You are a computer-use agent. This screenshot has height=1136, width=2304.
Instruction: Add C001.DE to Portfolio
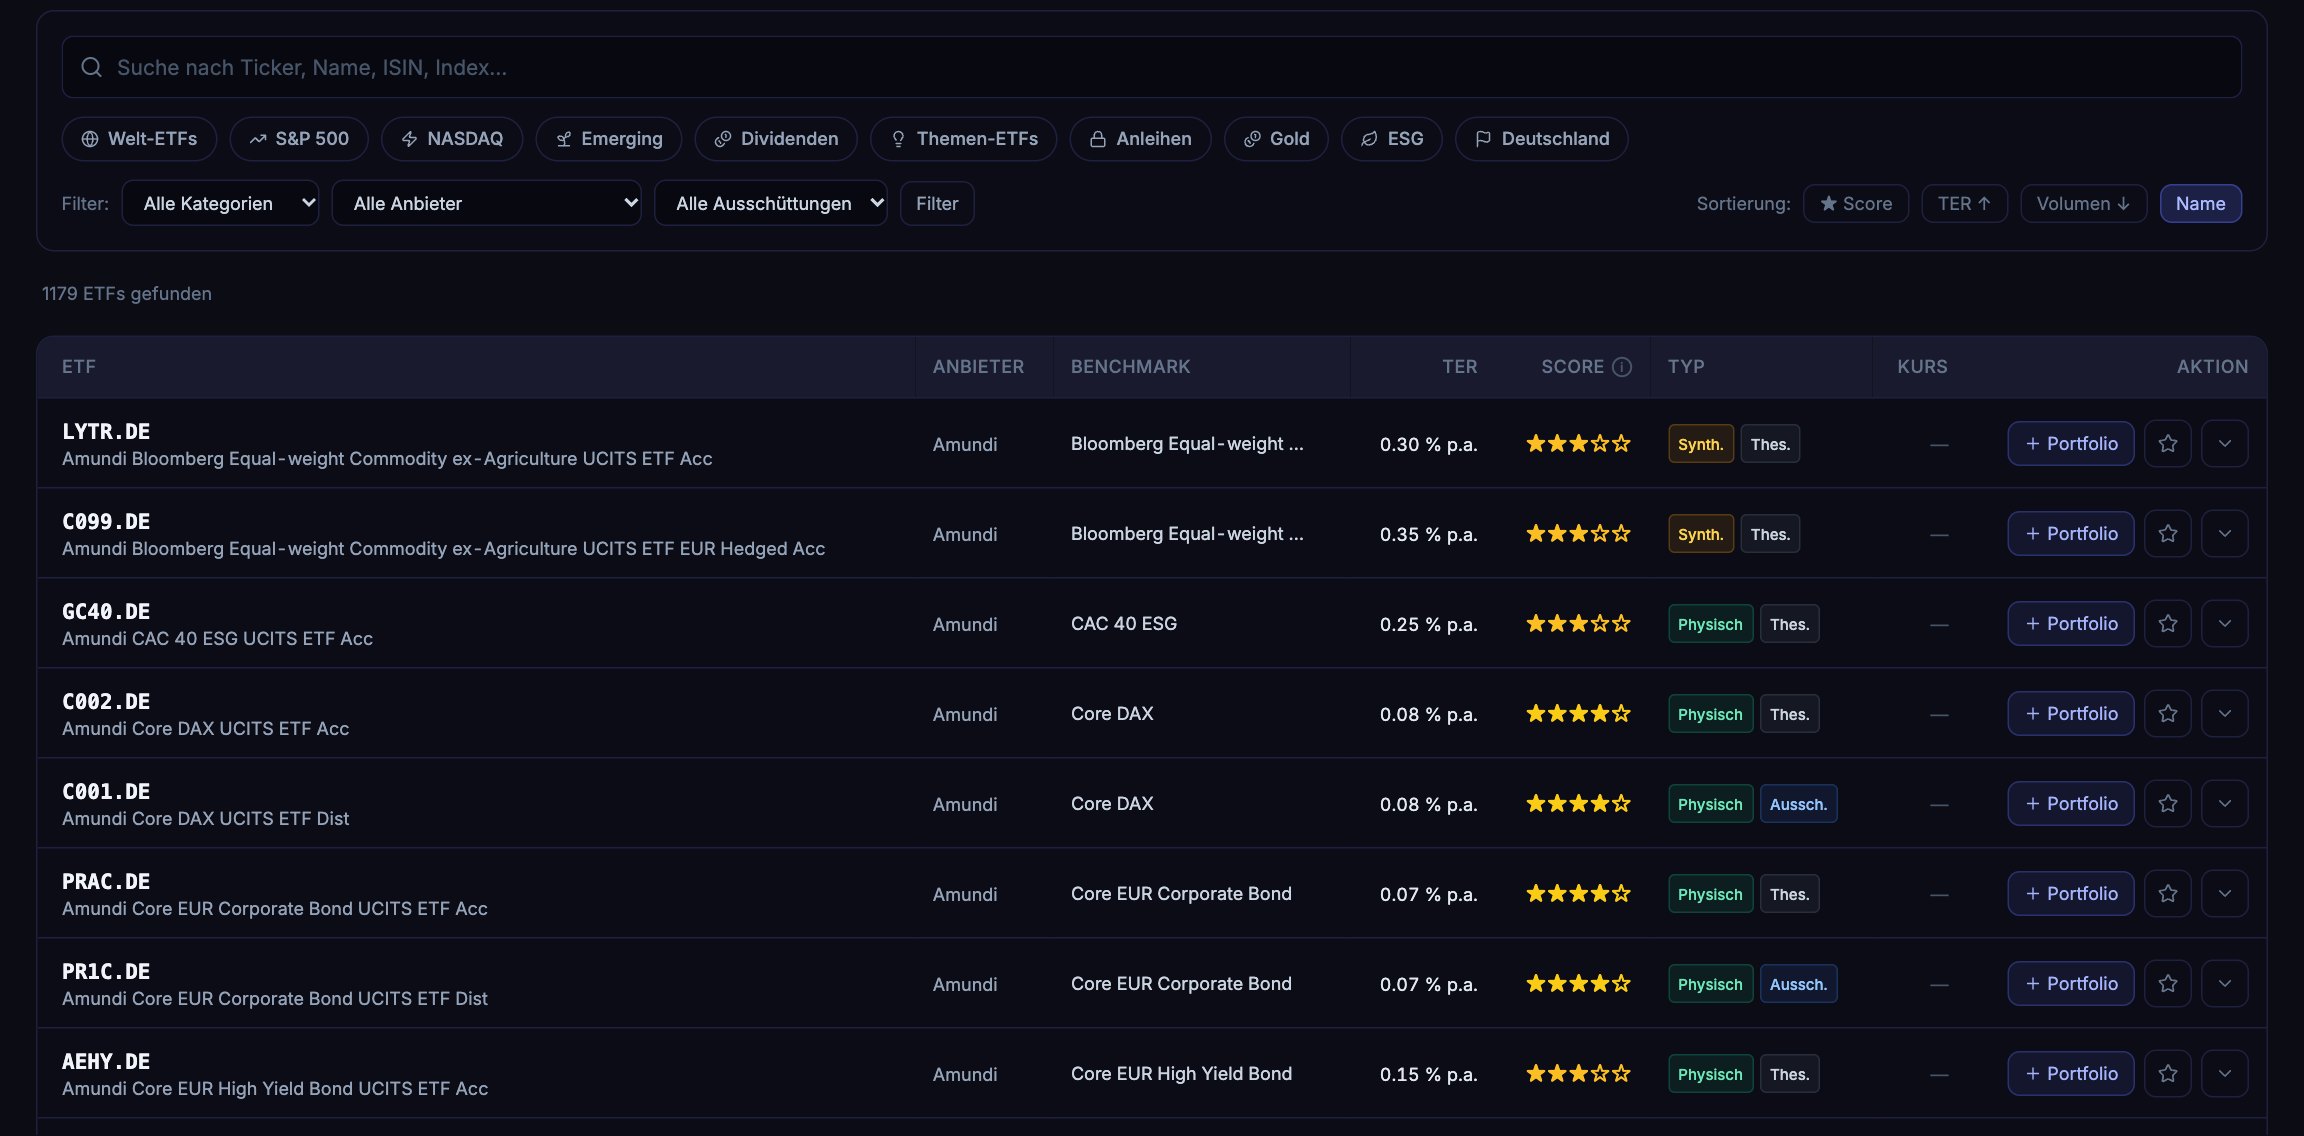coord(2071,804)
